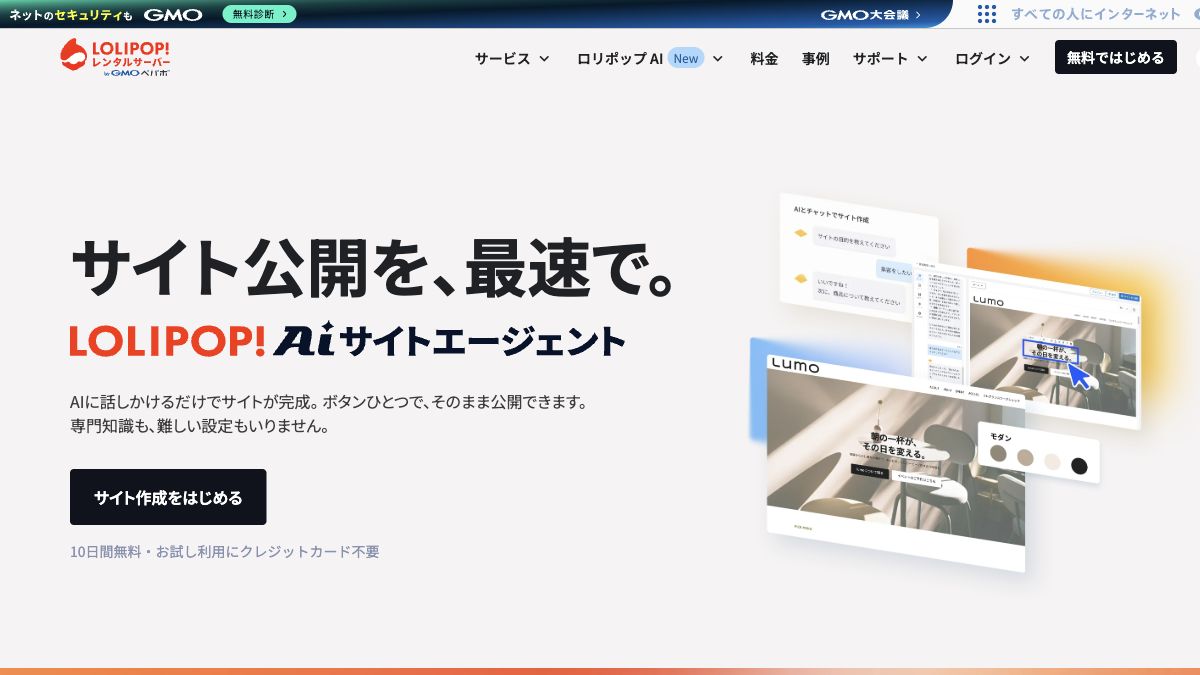Image resolution: width=1200 pixels, height=675 pixels.
Task: Expand the ログイン dropdown menu
Action: (992, 58)
